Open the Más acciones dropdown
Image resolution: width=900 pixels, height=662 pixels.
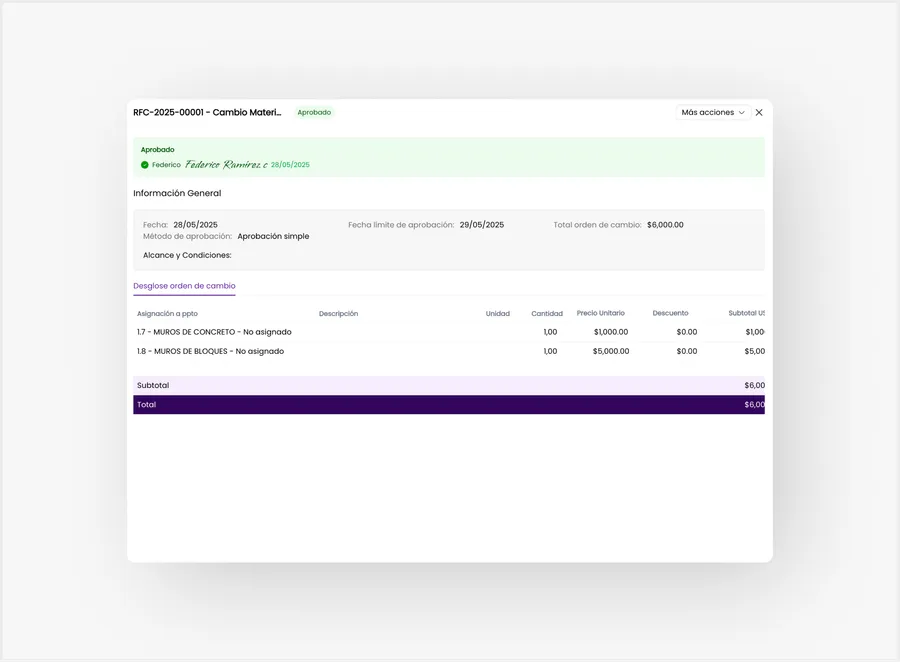pos(713,113)
